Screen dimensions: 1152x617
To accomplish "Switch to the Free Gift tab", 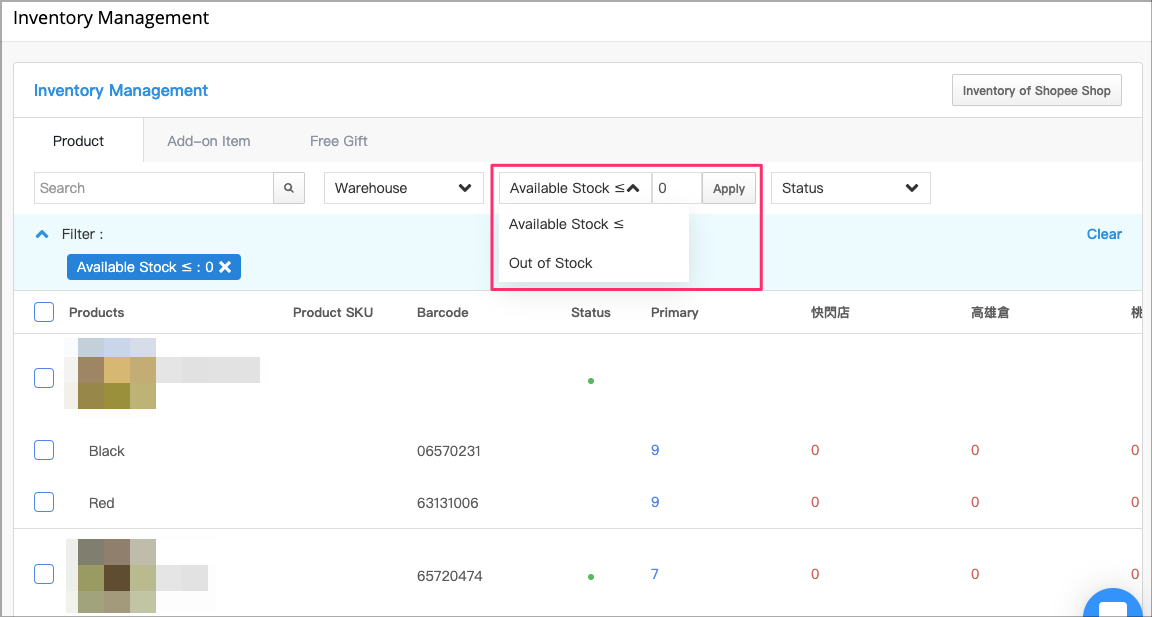I will pos(339,141).
